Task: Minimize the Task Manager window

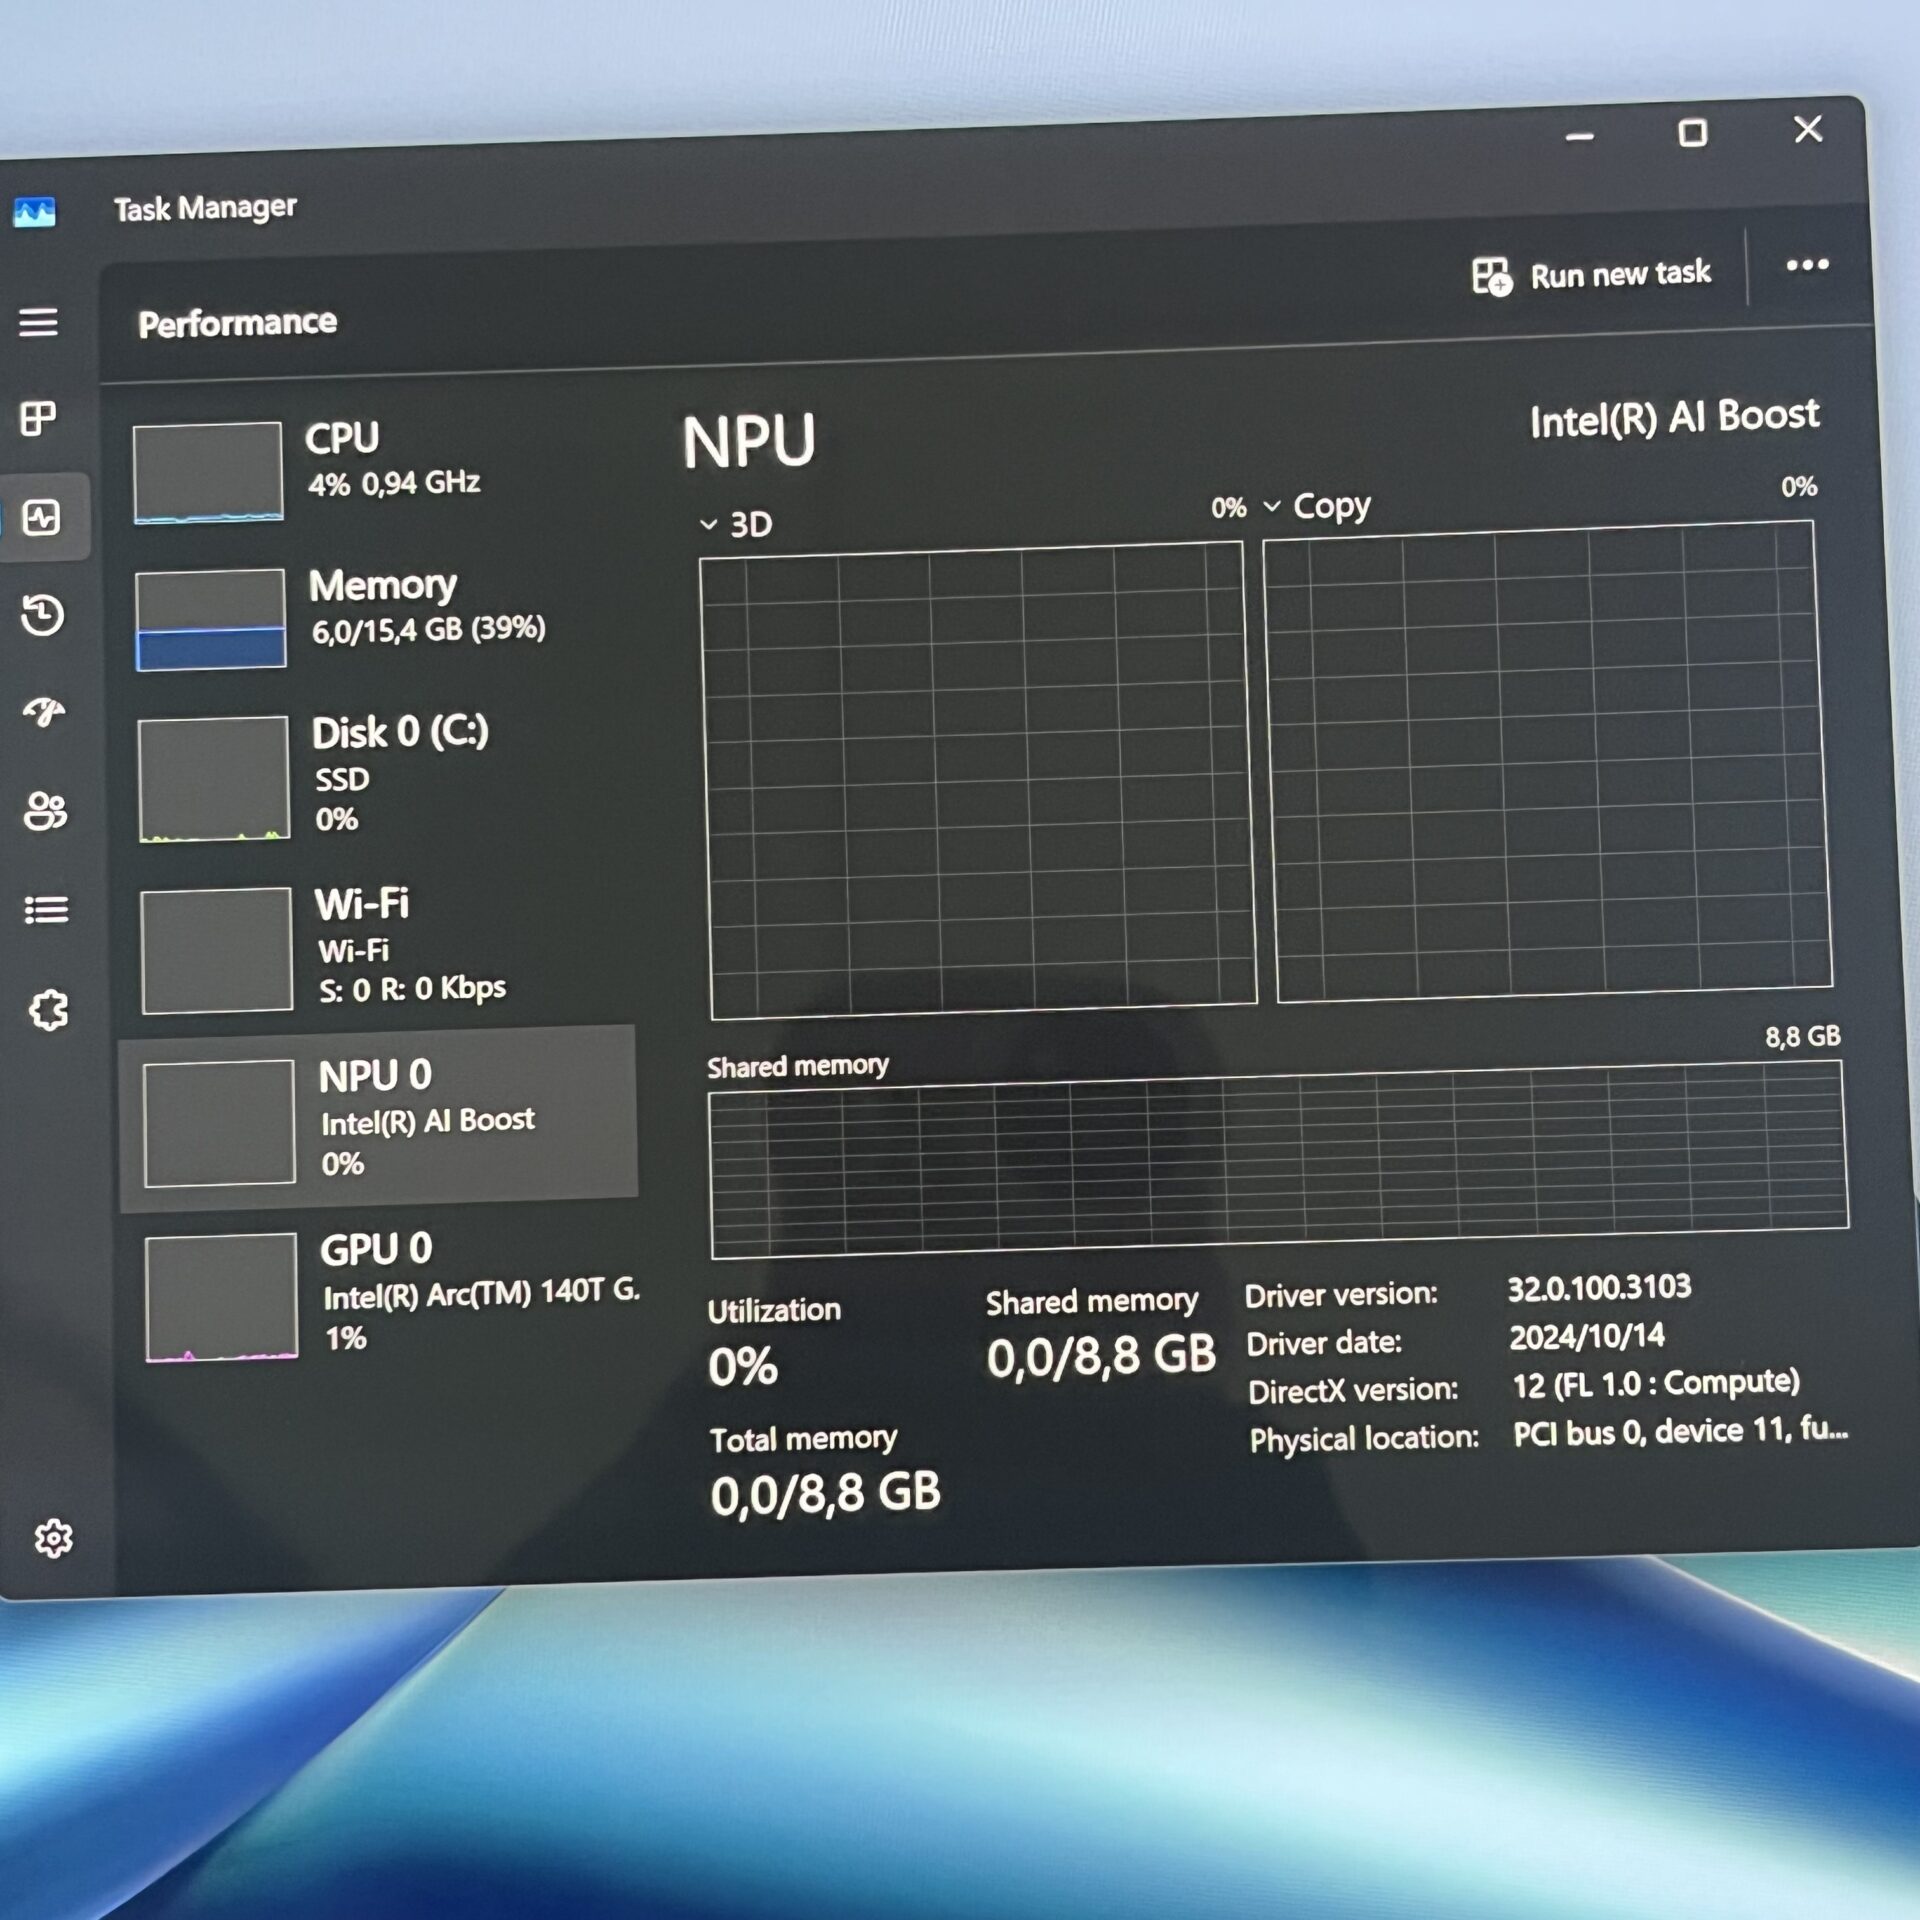Action: coord(1580,137)
